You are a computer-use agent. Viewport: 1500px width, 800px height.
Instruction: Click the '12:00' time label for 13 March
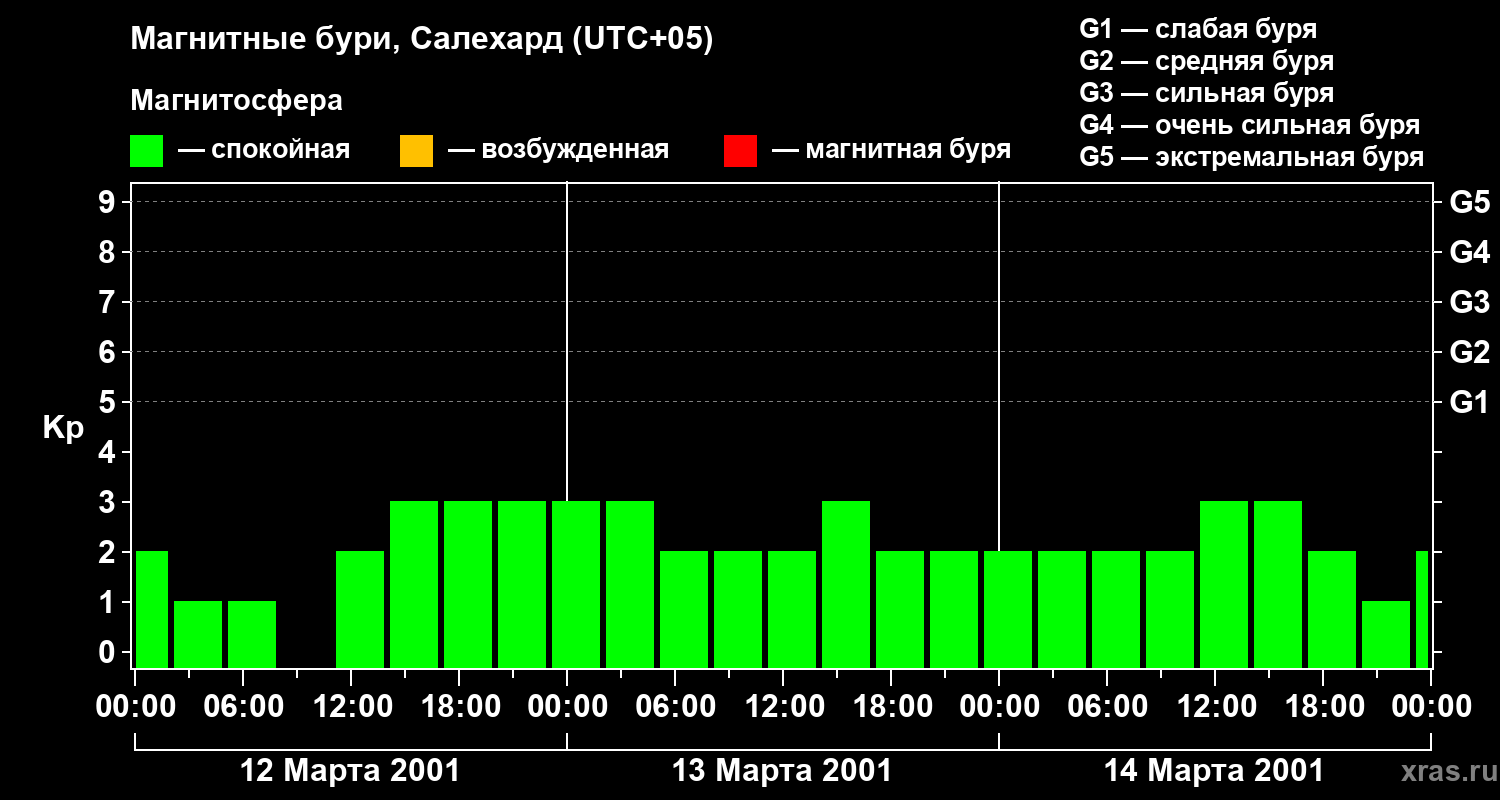point(783,707)
